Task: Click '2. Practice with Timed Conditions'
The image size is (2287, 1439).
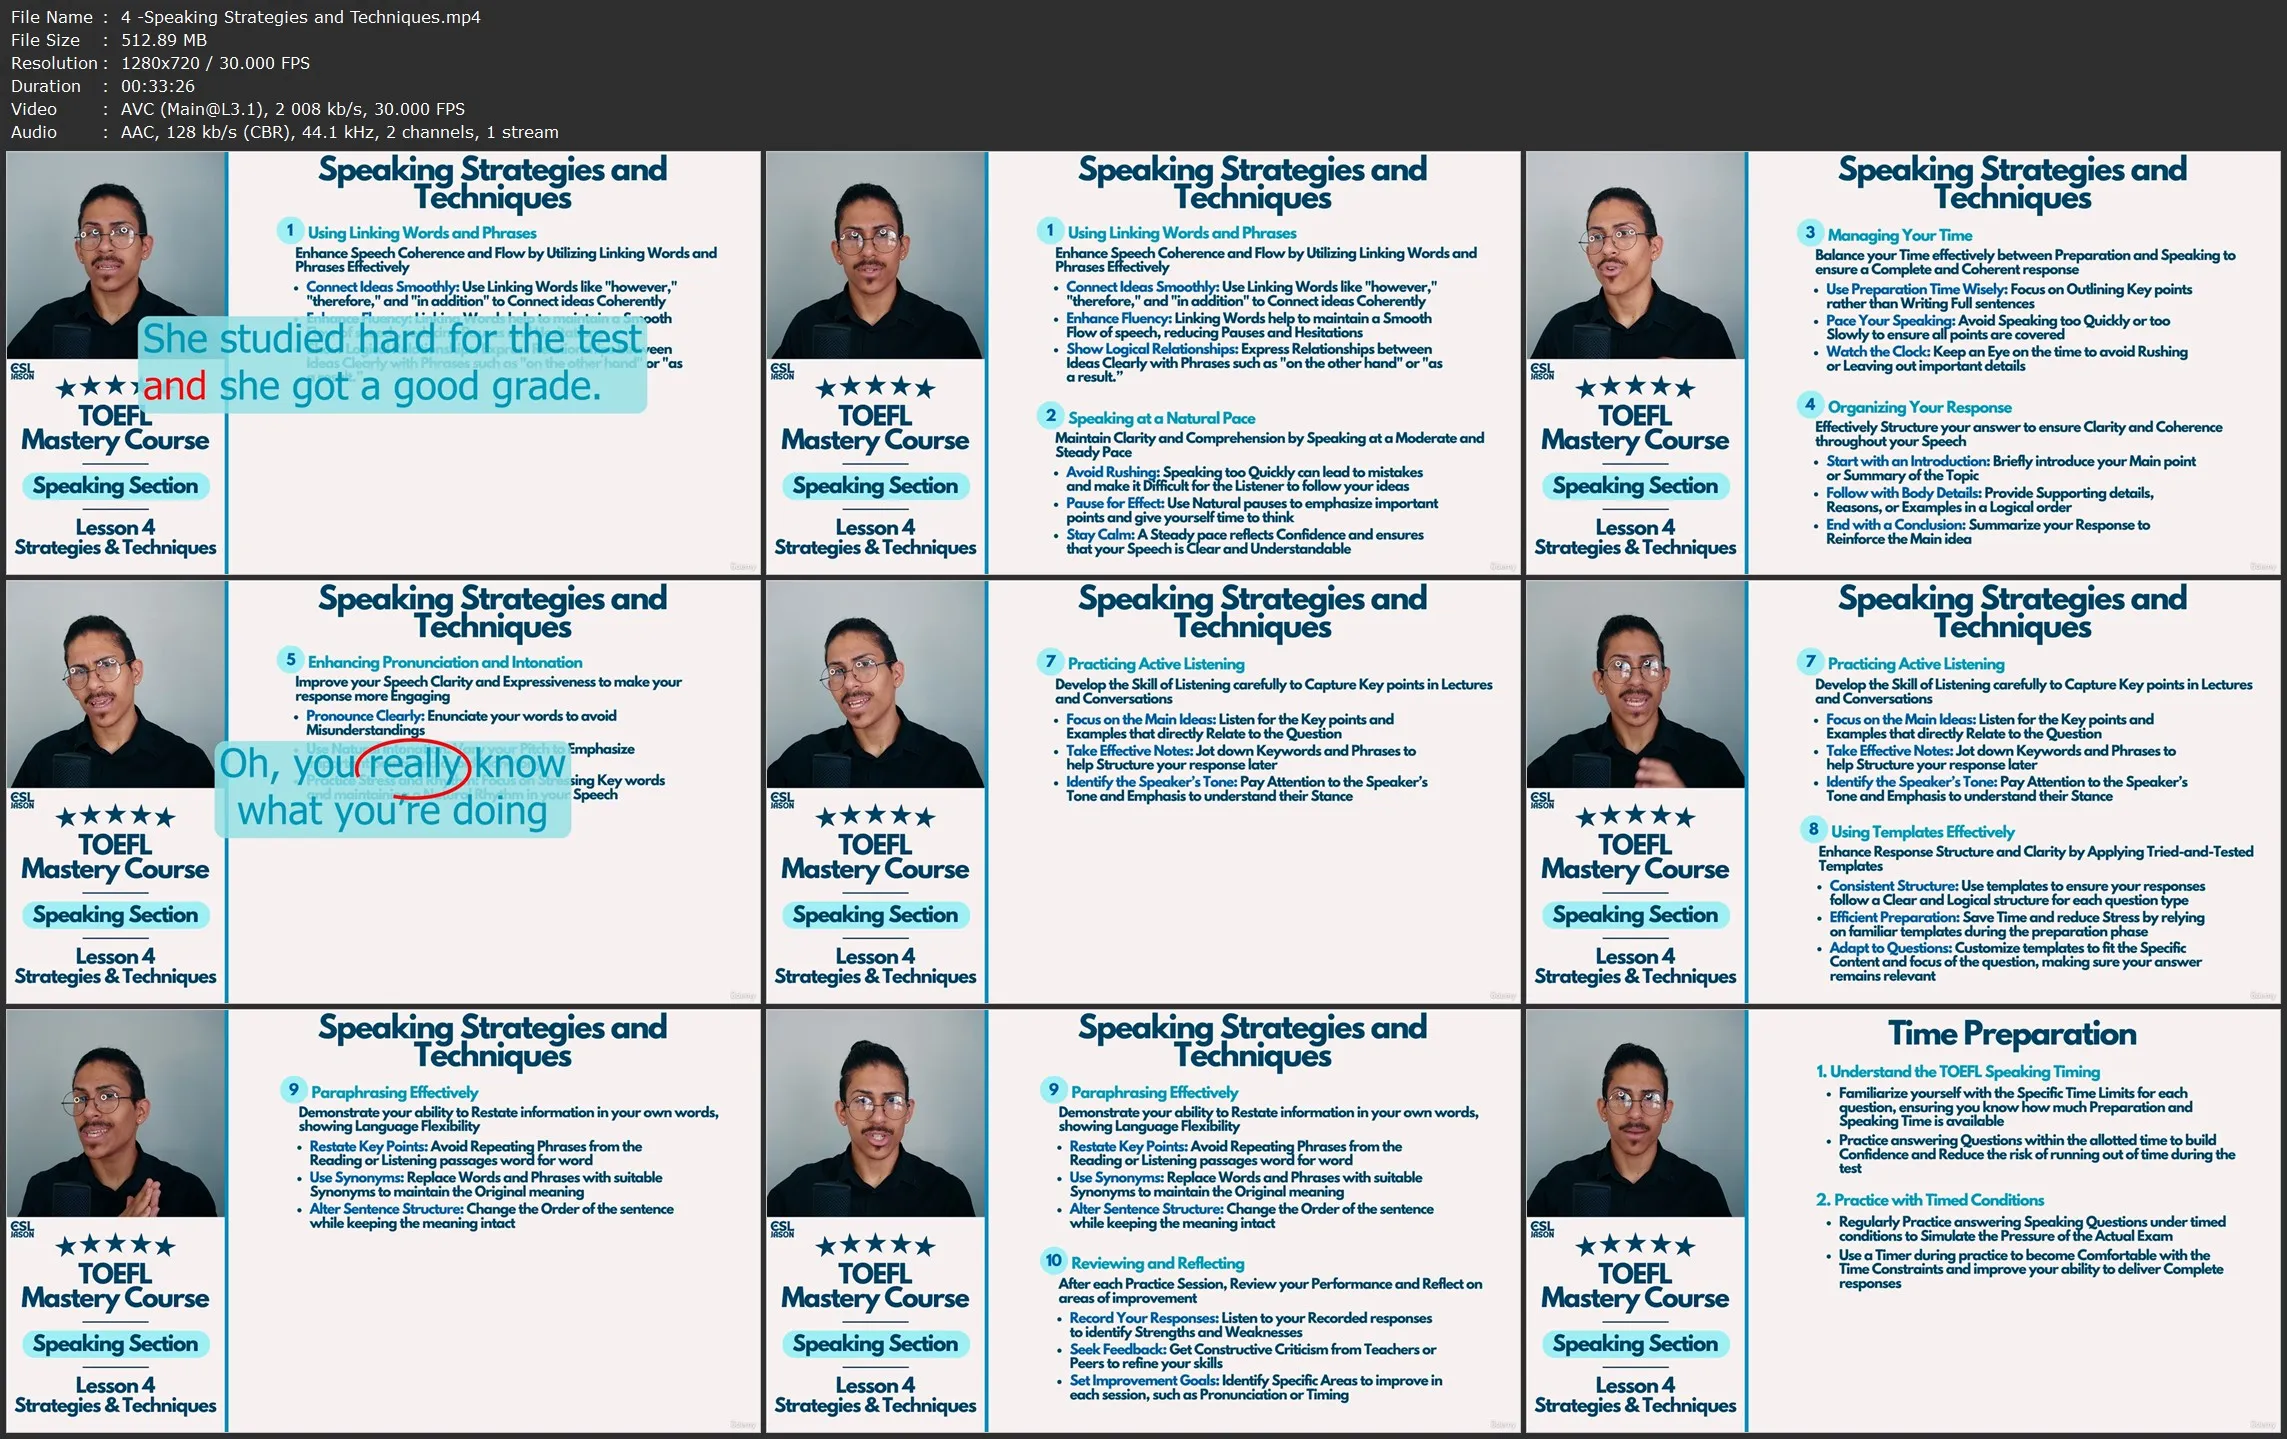Action: point(1930,1199)
